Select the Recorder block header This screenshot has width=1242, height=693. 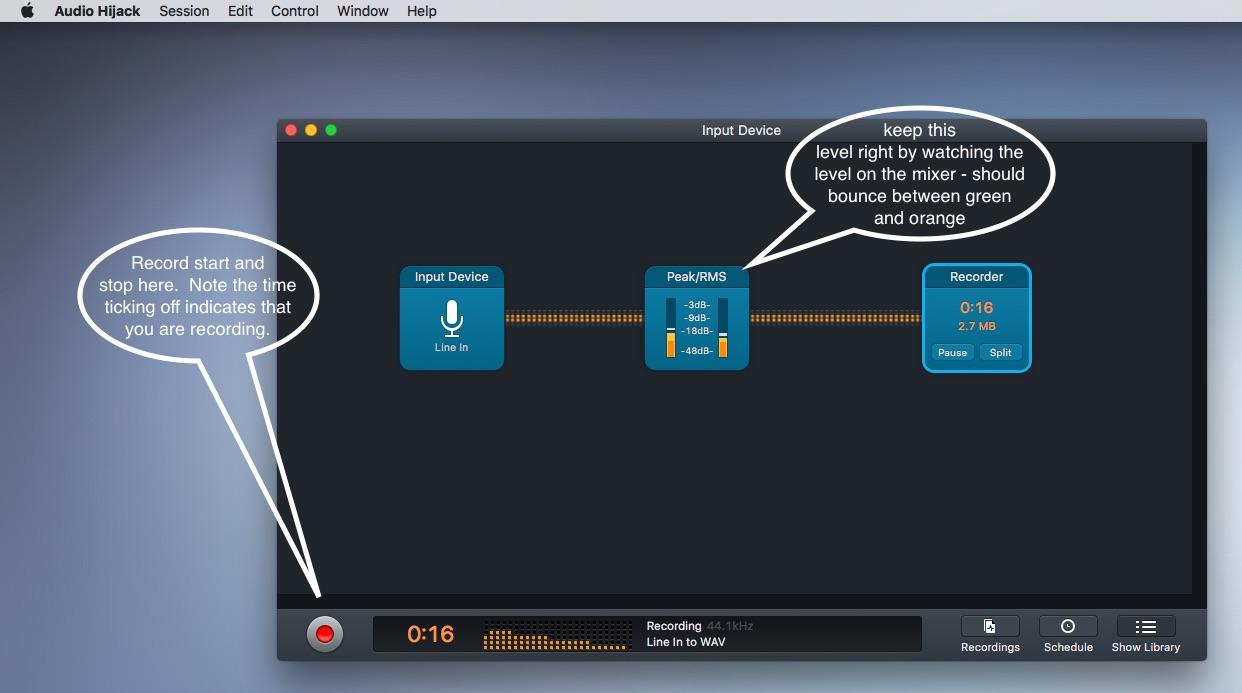pyautogui.click(x=976, y=277)
